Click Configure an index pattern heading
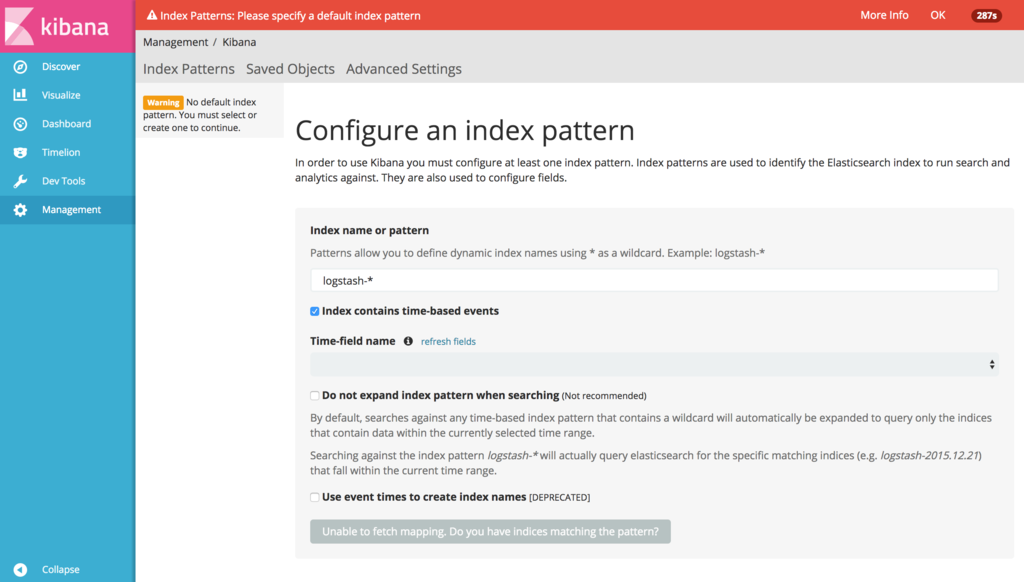Image resolution: width=1024 pixels, height=582 pixels. pyautogui.click(x=464, y=130)
